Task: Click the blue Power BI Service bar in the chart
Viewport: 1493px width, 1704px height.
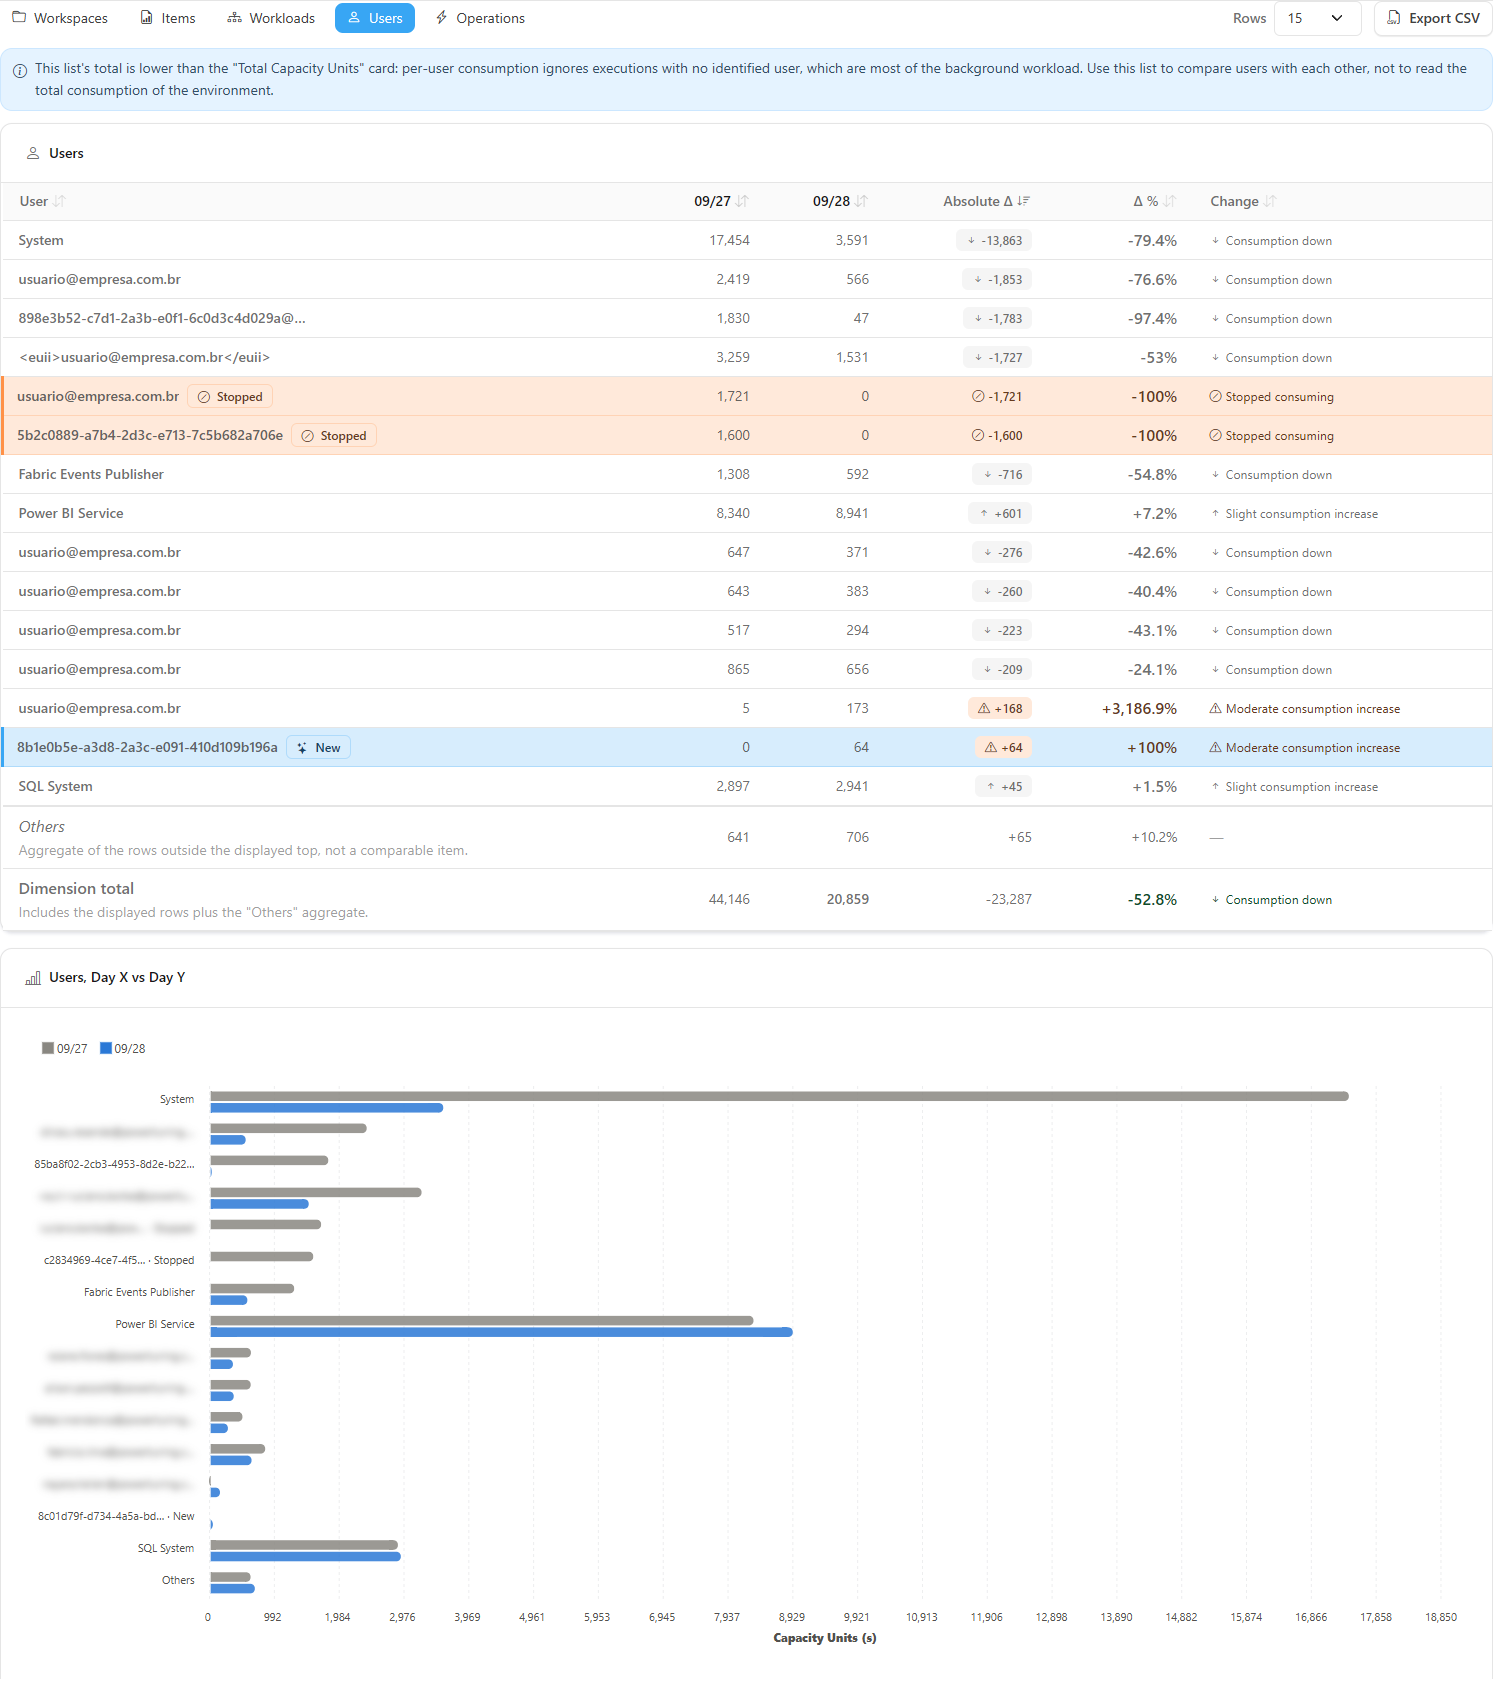Action: click(x=501, y=1332)
